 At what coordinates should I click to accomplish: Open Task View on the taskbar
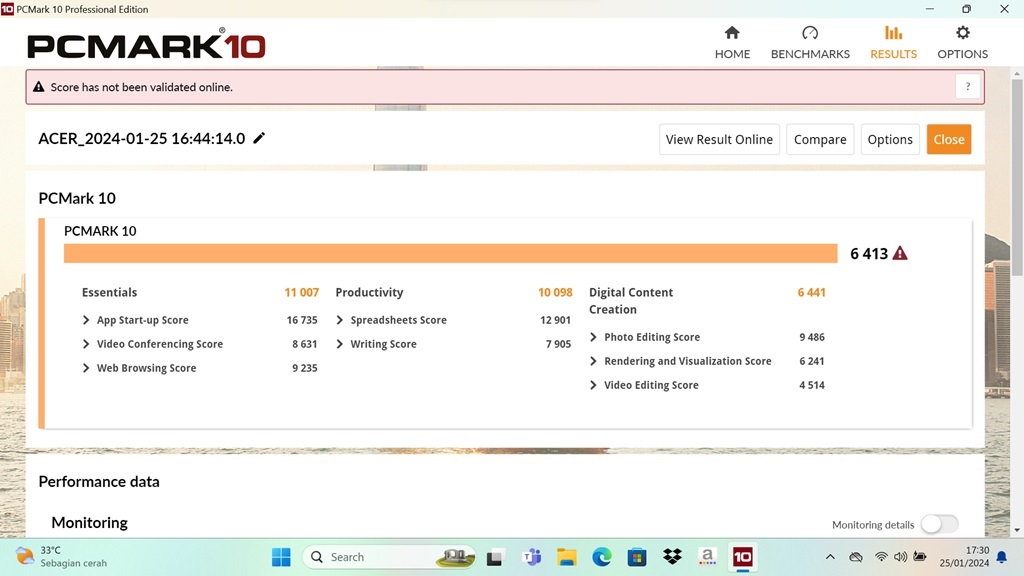494,557
